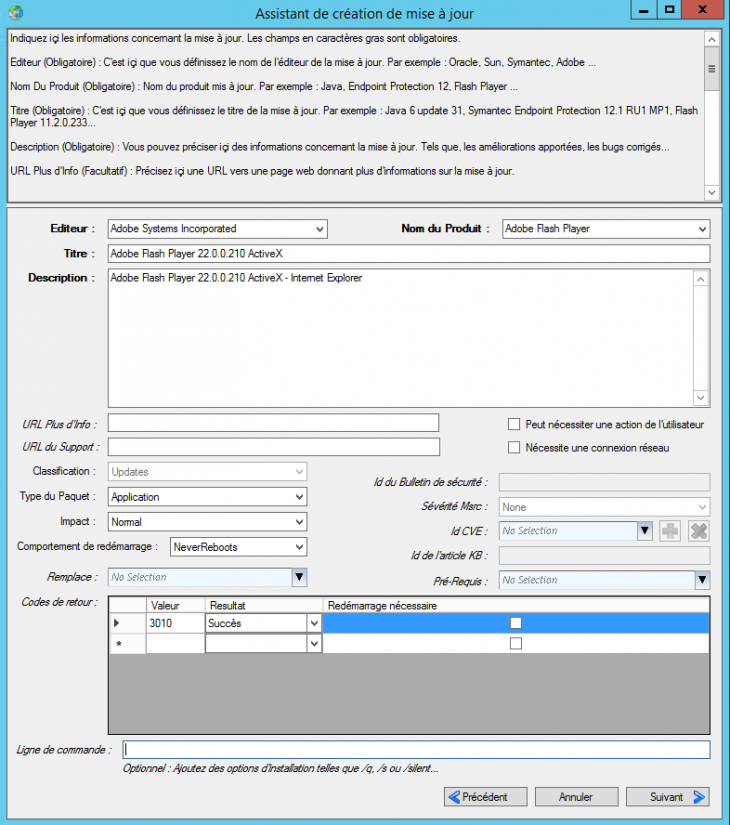Viewport: 730px width, 825px height.
Task: Toggle 'Redémarrage nécessaire' checkbox for row 3010
Action: 516,623
